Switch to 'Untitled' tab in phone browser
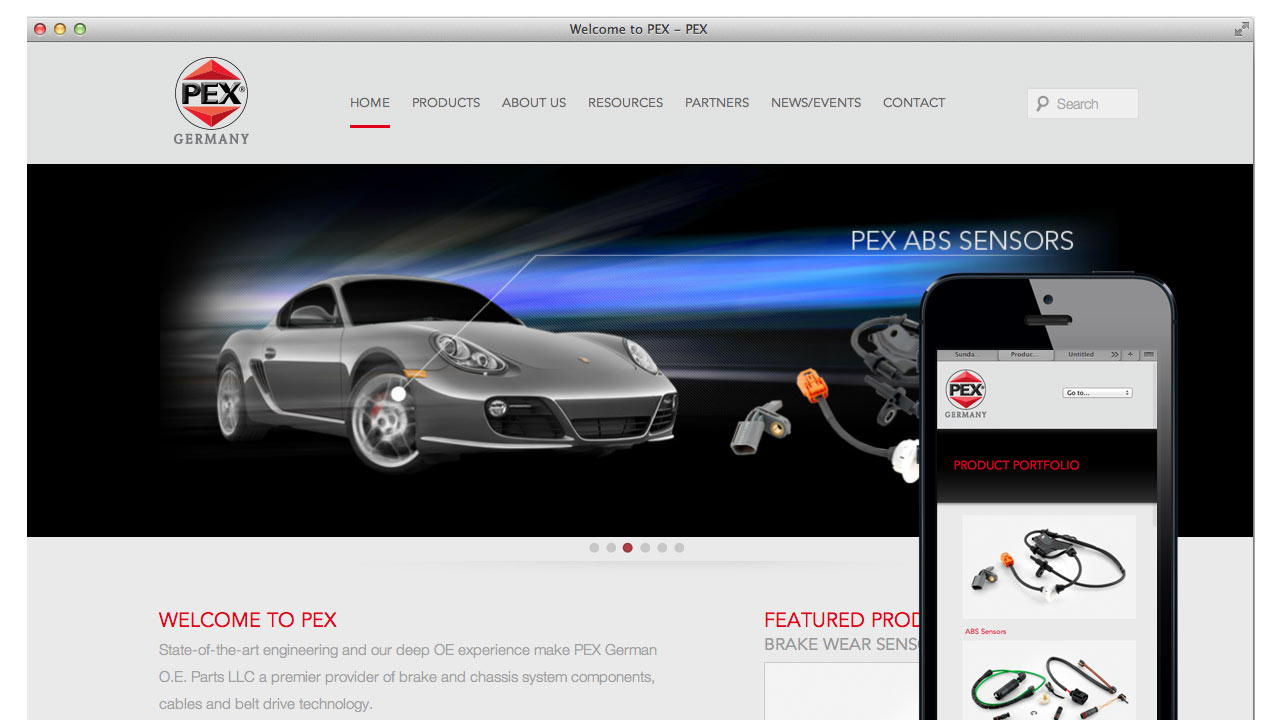This screenshot has height=720, width=1280. (x=1081, y=355)
